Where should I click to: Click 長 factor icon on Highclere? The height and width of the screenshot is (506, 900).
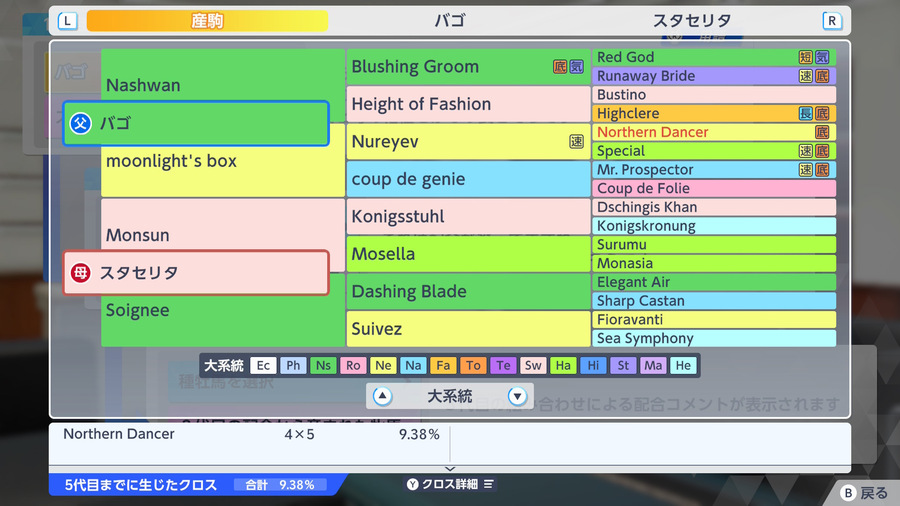806,113
